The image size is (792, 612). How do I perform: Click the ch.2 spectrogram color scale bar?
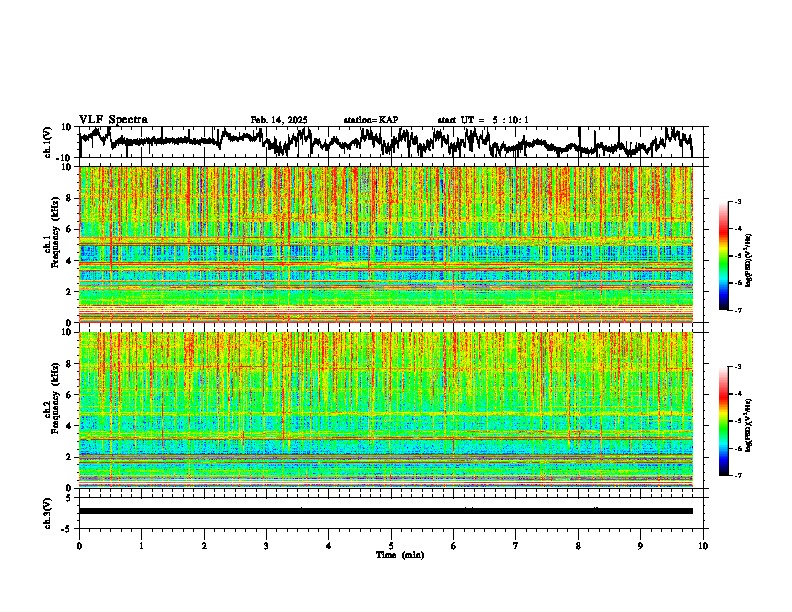tap(723, 421)
